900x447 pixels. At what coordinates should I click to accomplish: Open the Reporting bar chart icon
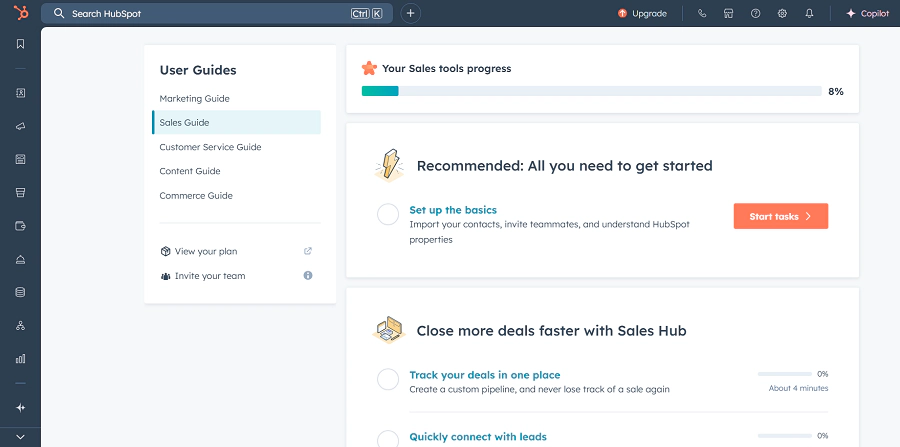point(21,359)
